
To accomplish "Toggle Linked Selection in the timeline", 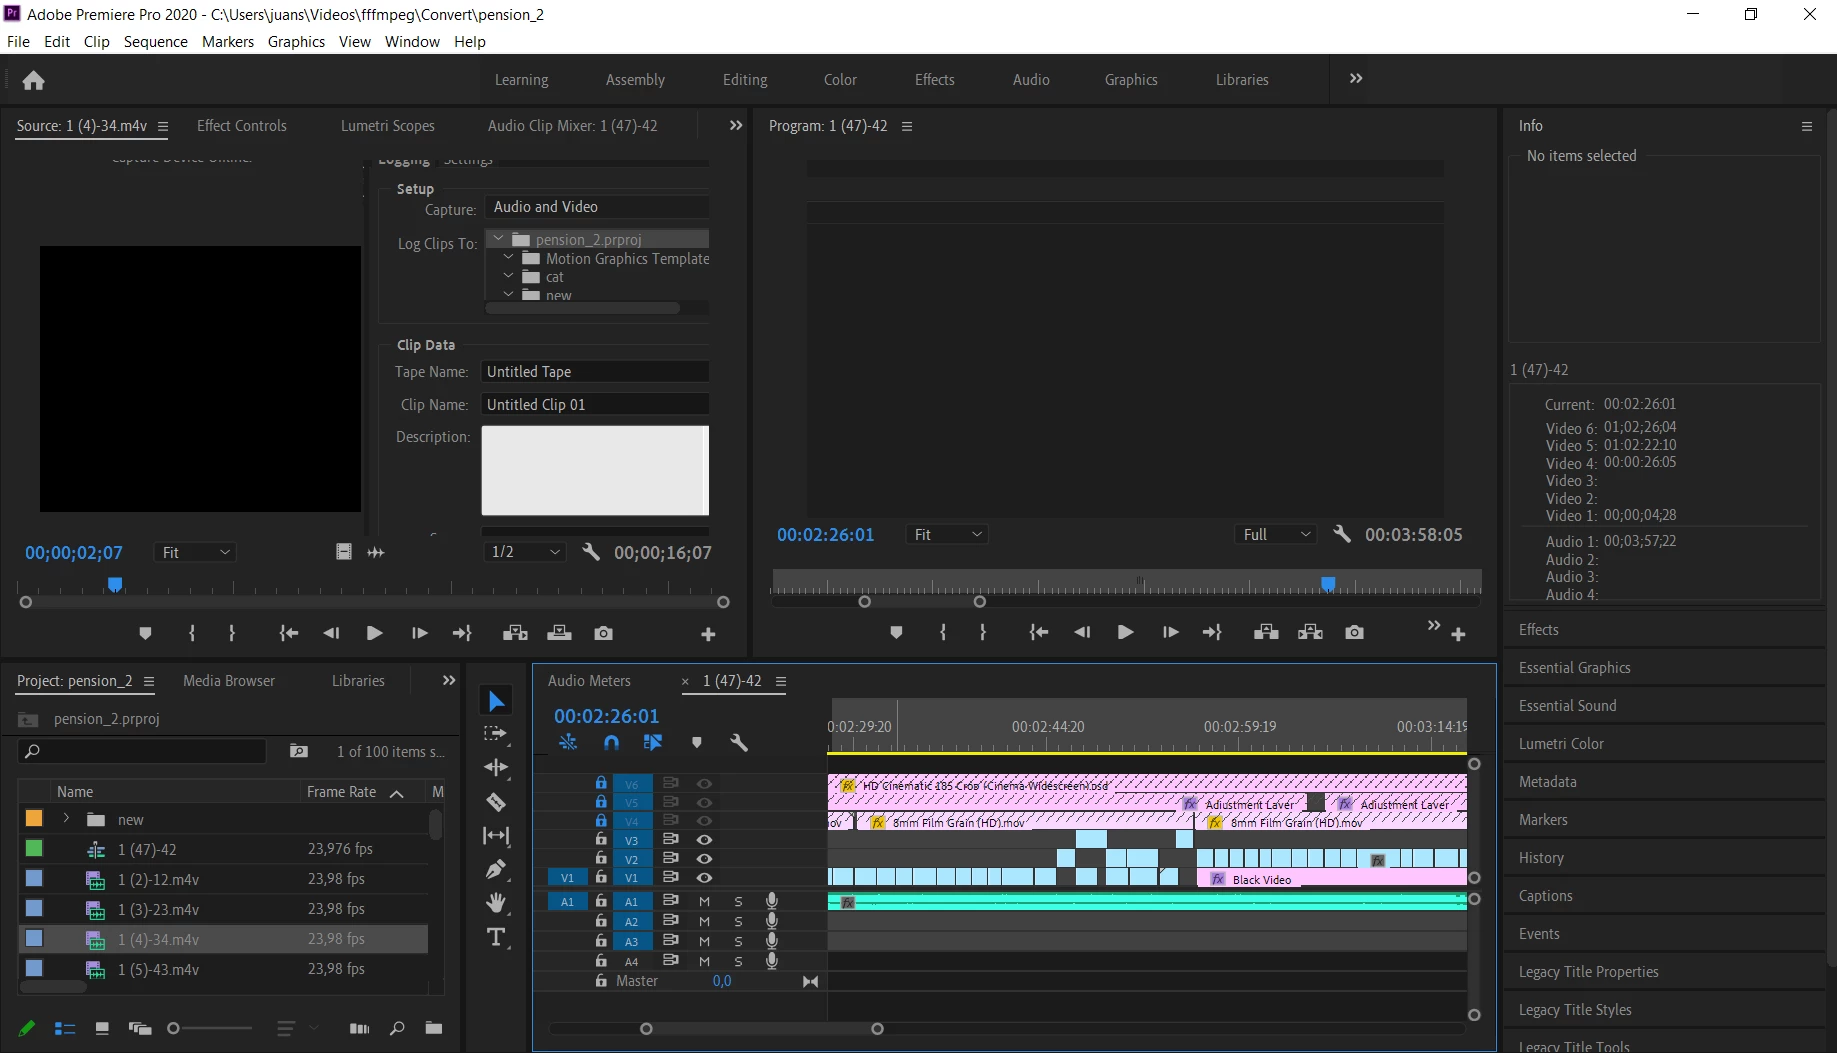I will pos(653,742).
